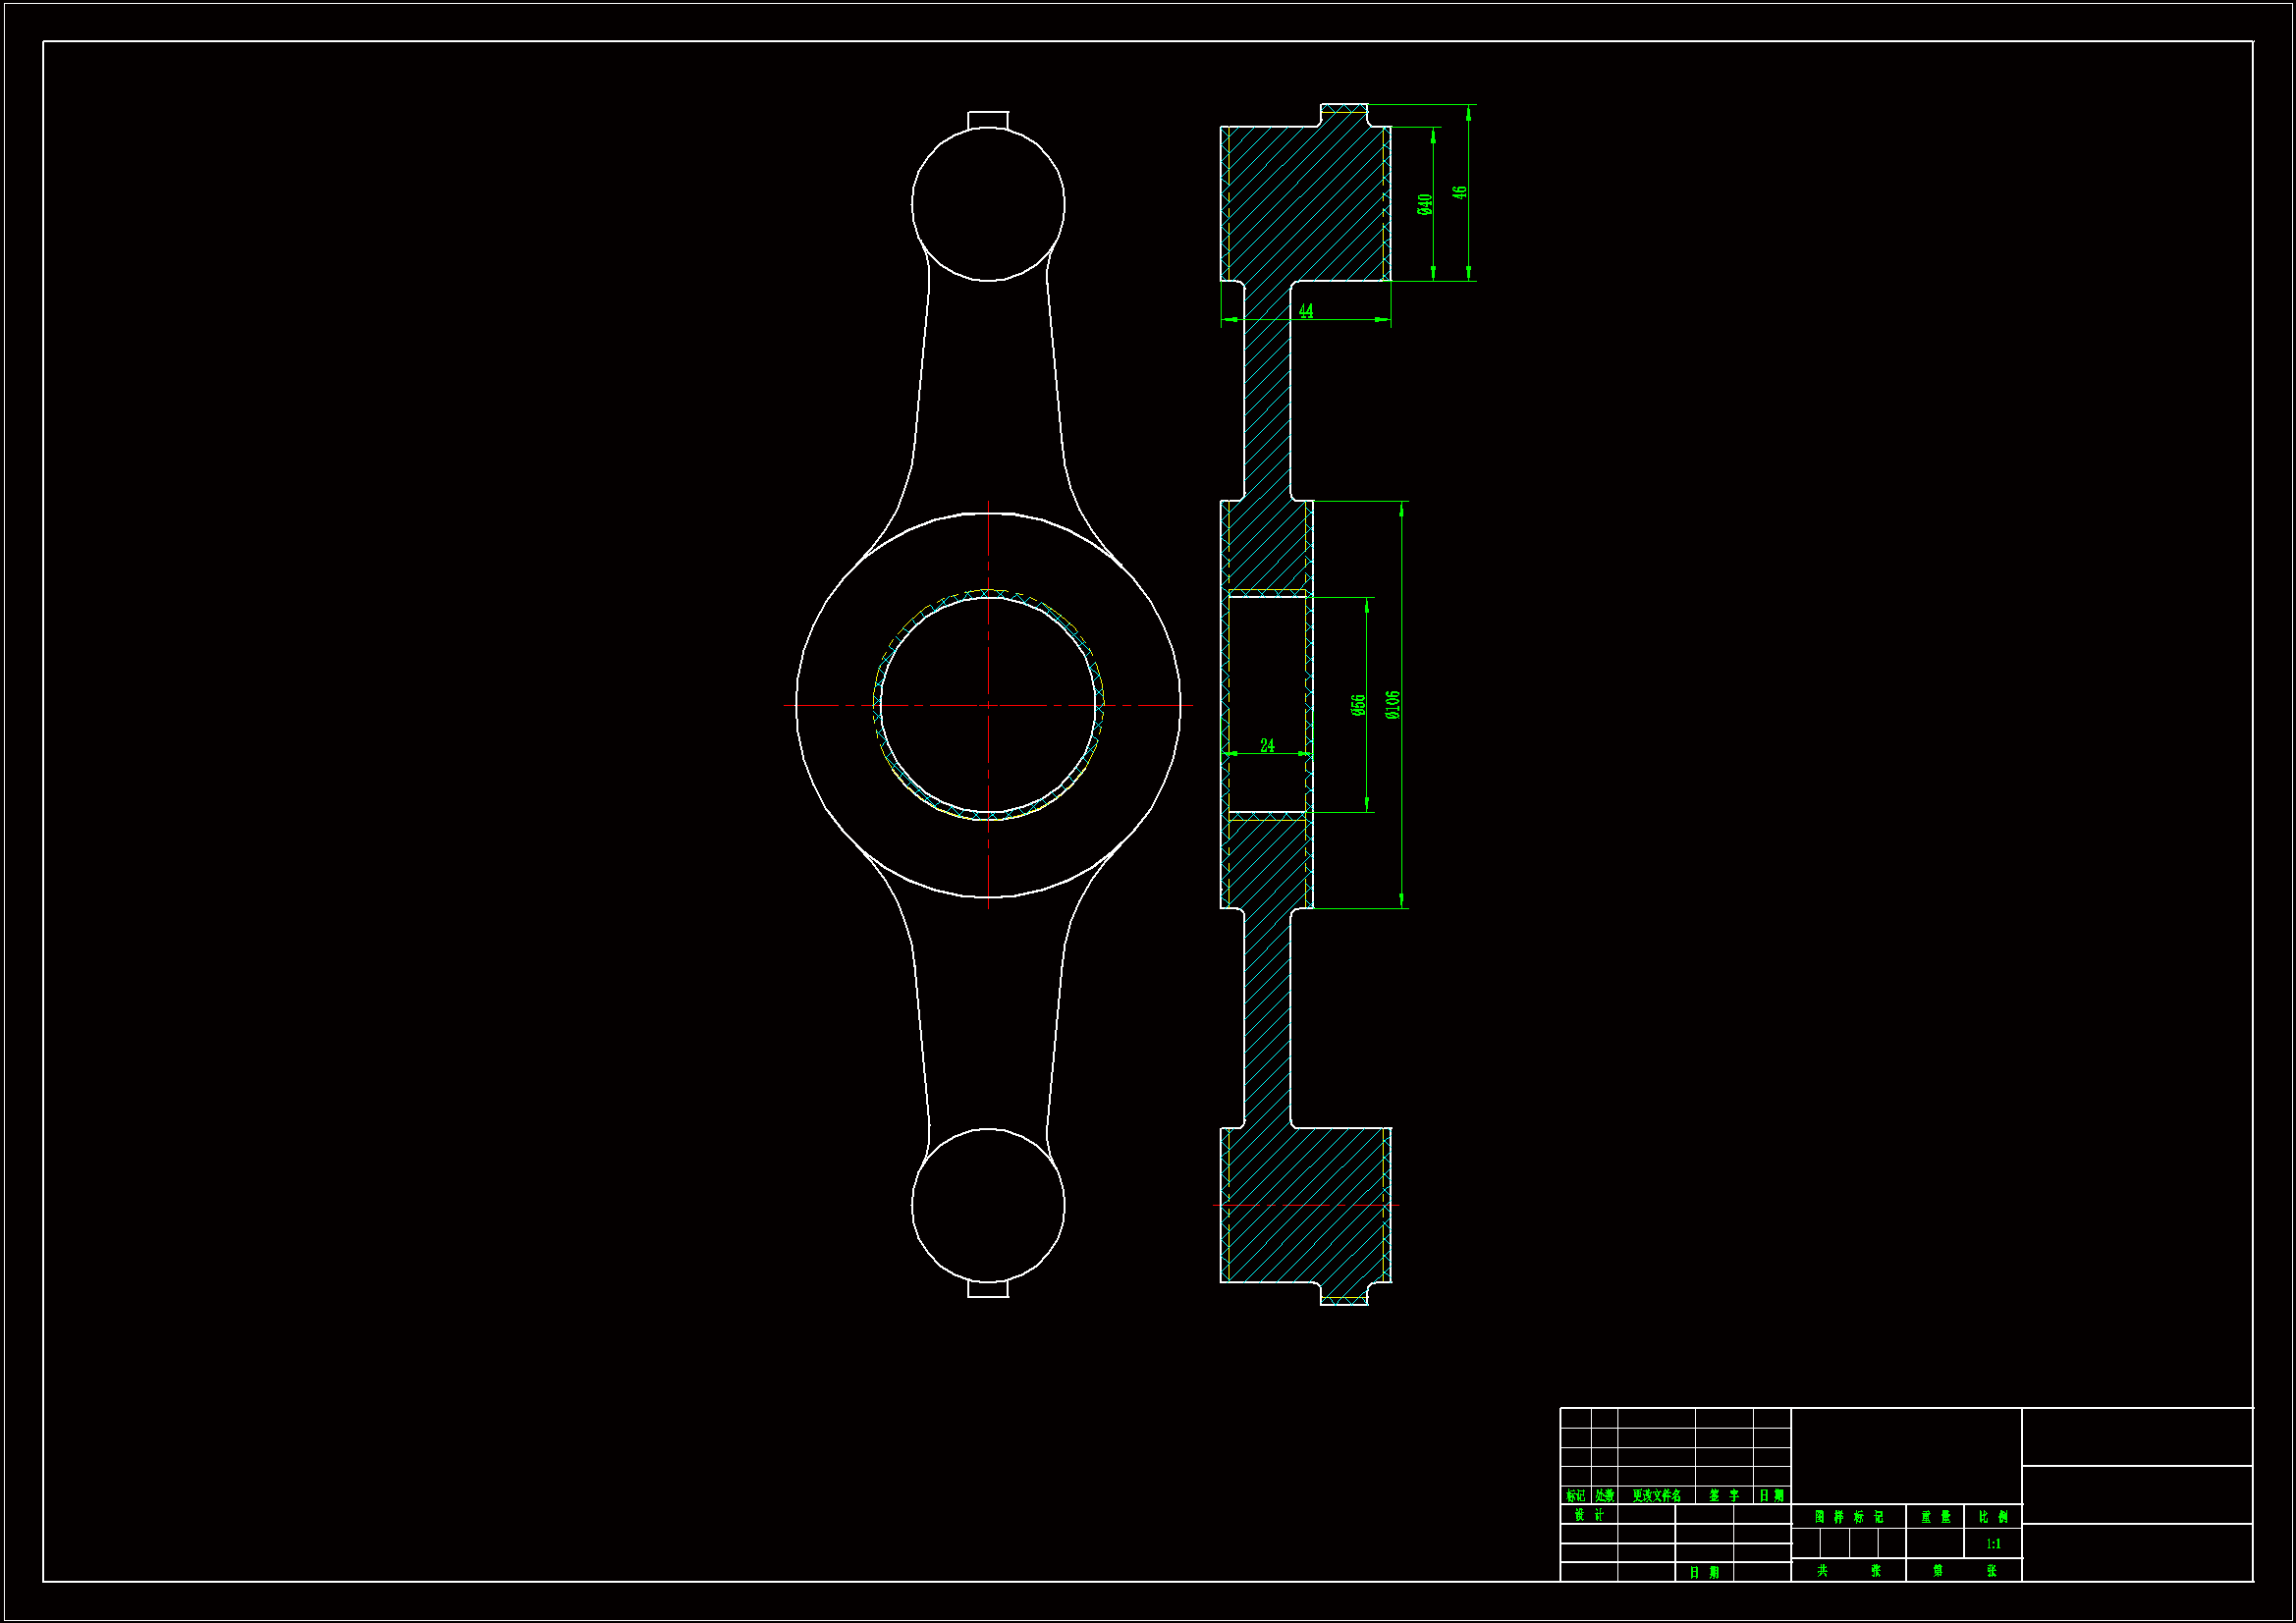Select the 24 thickness dimension text
This screenshot has width=2296, height=1623.
tap(1267, 745)
